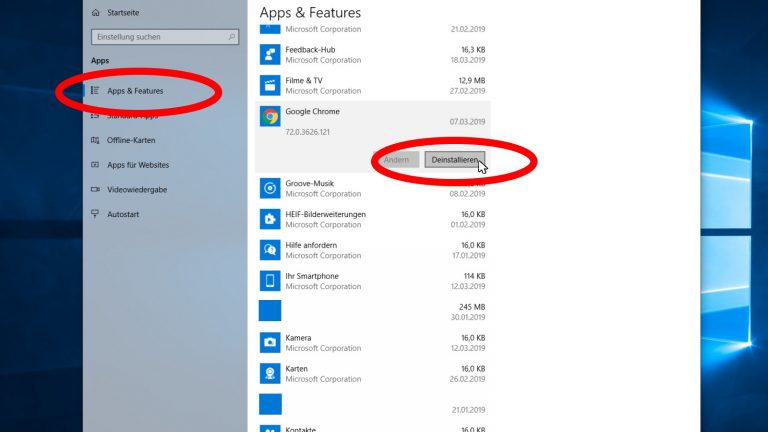Go to Apps für Websites

[137, 164]
